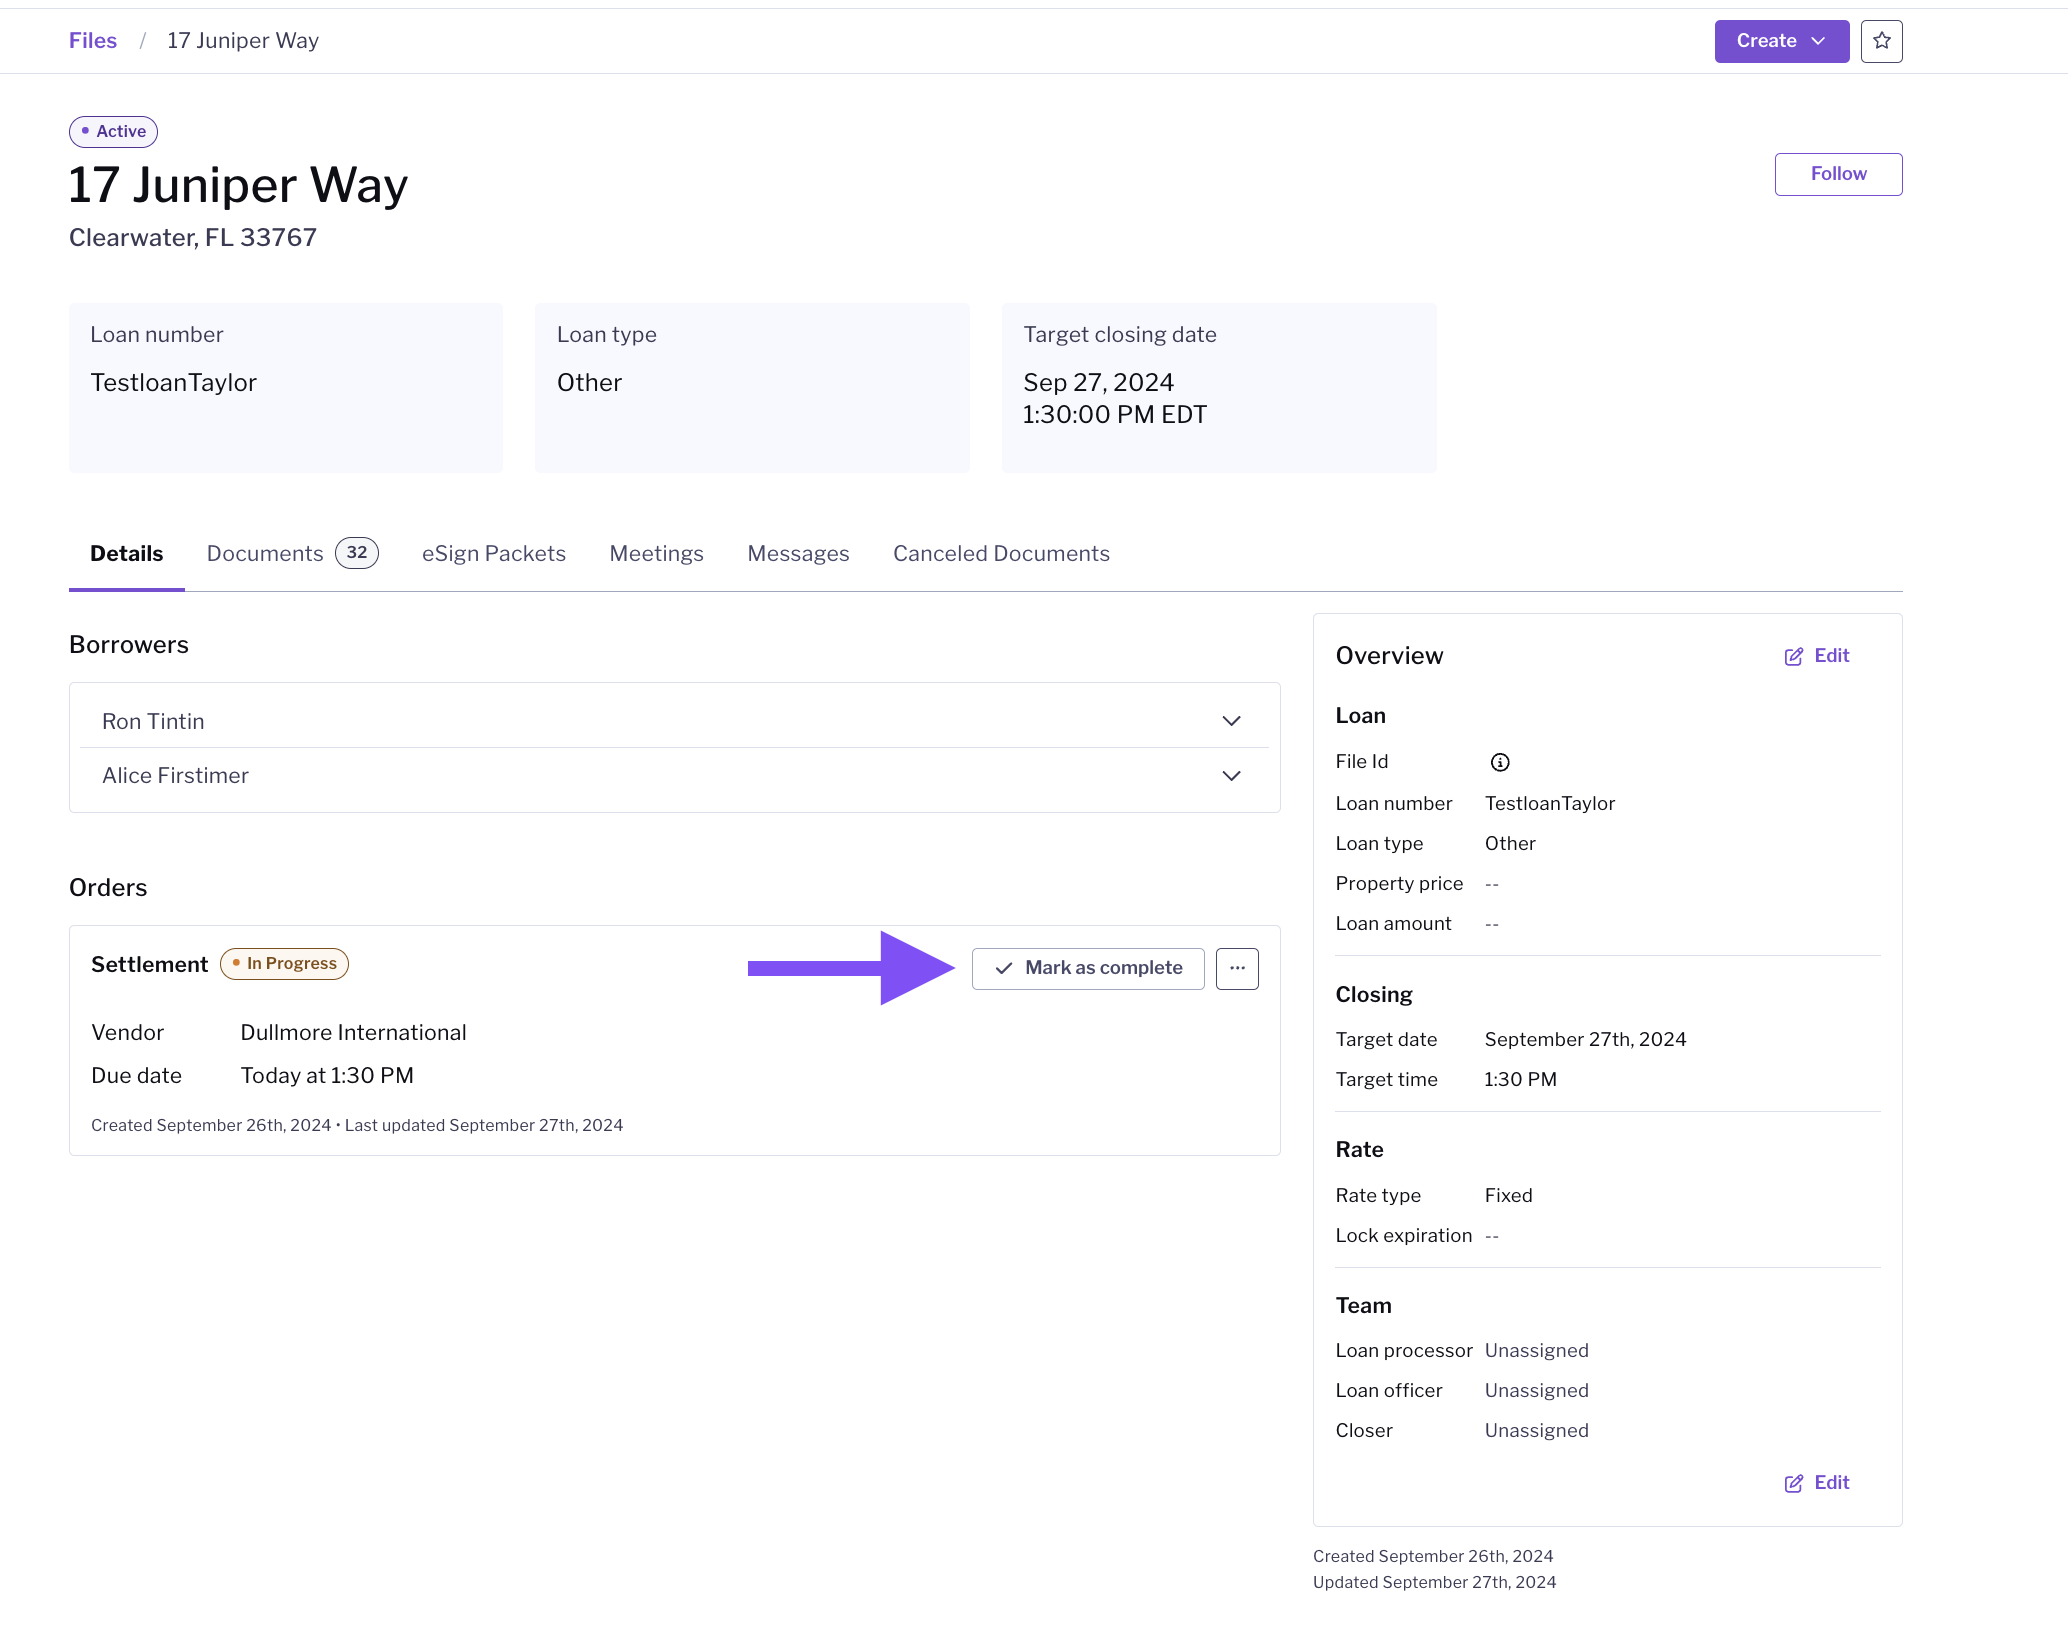Star this file as favorite
Image resolution: width=2068 pixels, height=1630 pixels.
1881,41
